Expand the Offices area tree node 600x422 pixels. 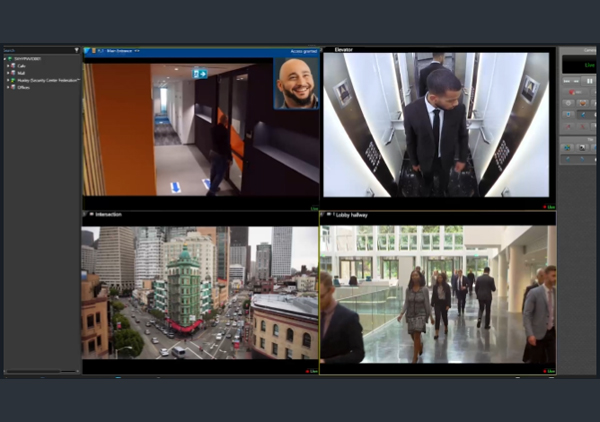point(8,88)
